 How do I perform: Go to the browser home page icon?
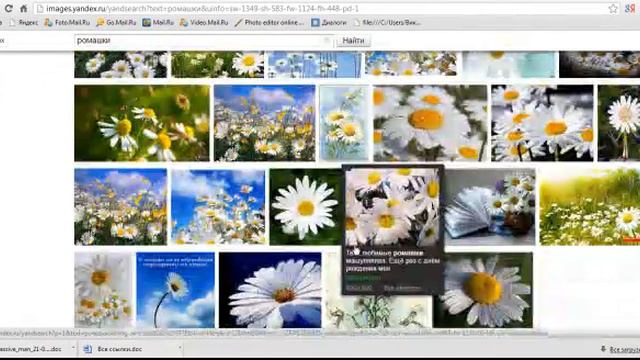pos(23,8)
